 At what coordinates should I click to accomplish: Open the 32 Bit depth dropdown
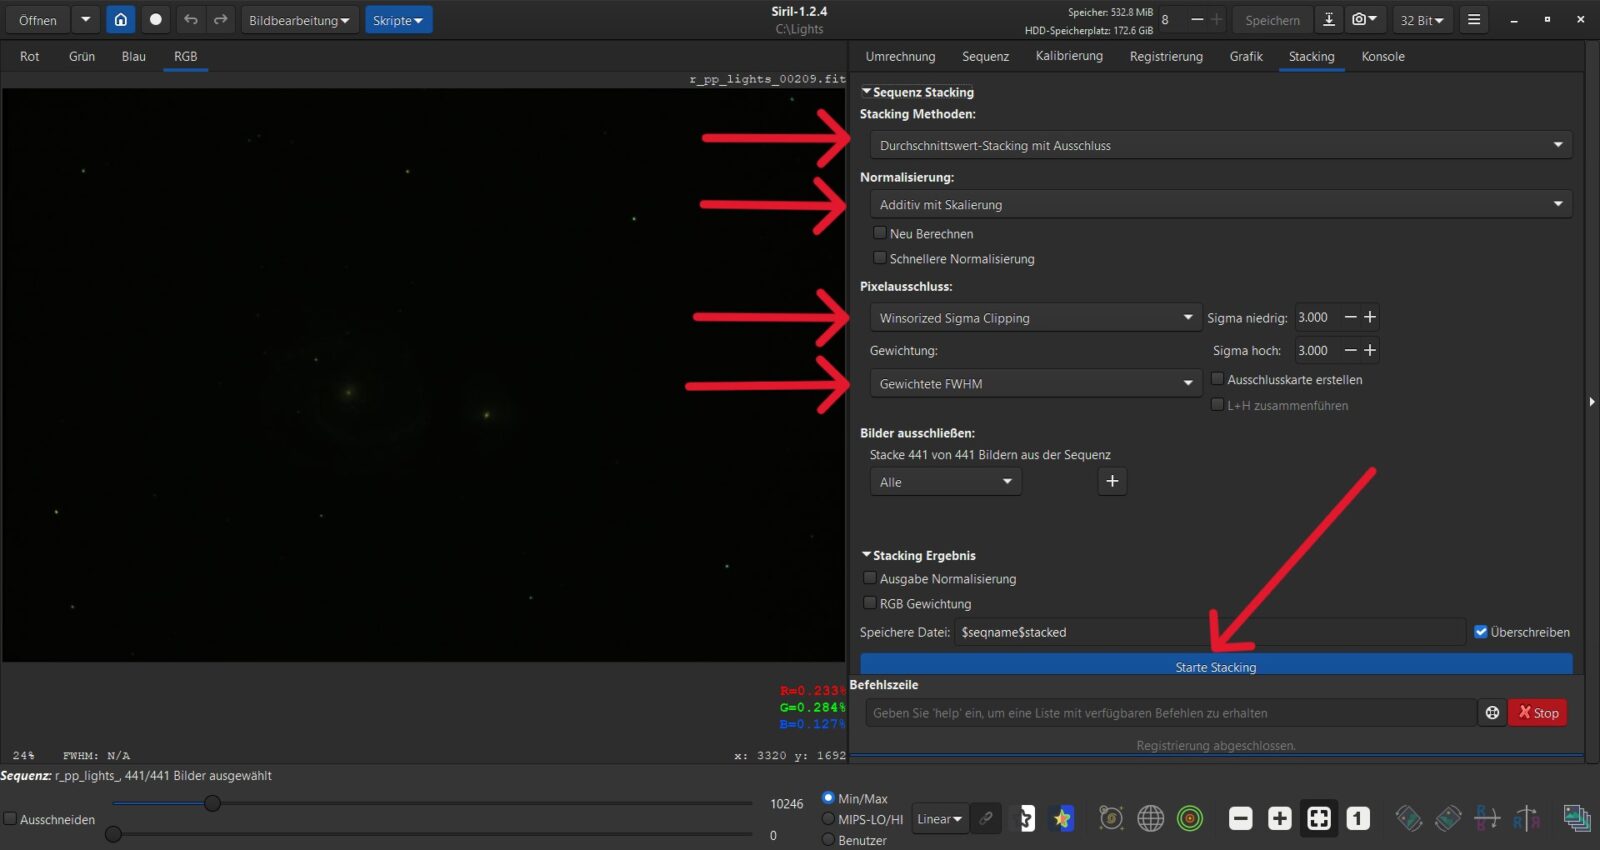(1422, 20)
